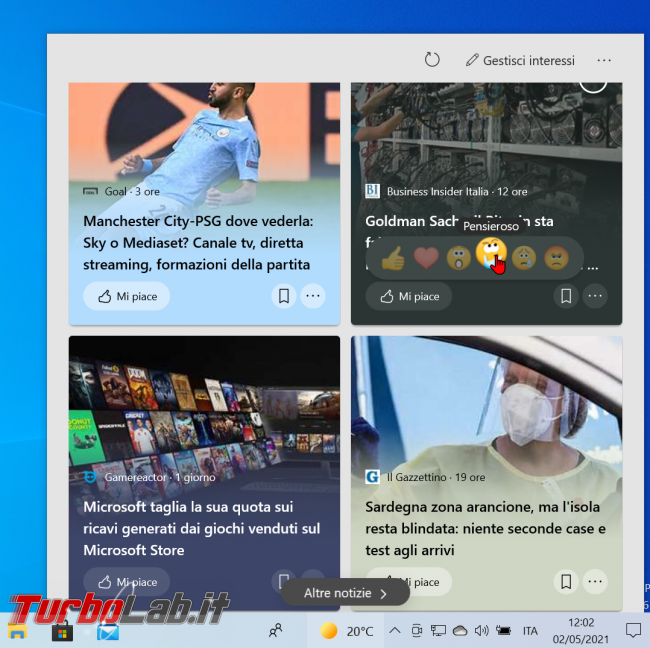This screenshot has width=650, height=648.
Task: Launch Mail app from taskbar
Action: [x=108, y=632]
